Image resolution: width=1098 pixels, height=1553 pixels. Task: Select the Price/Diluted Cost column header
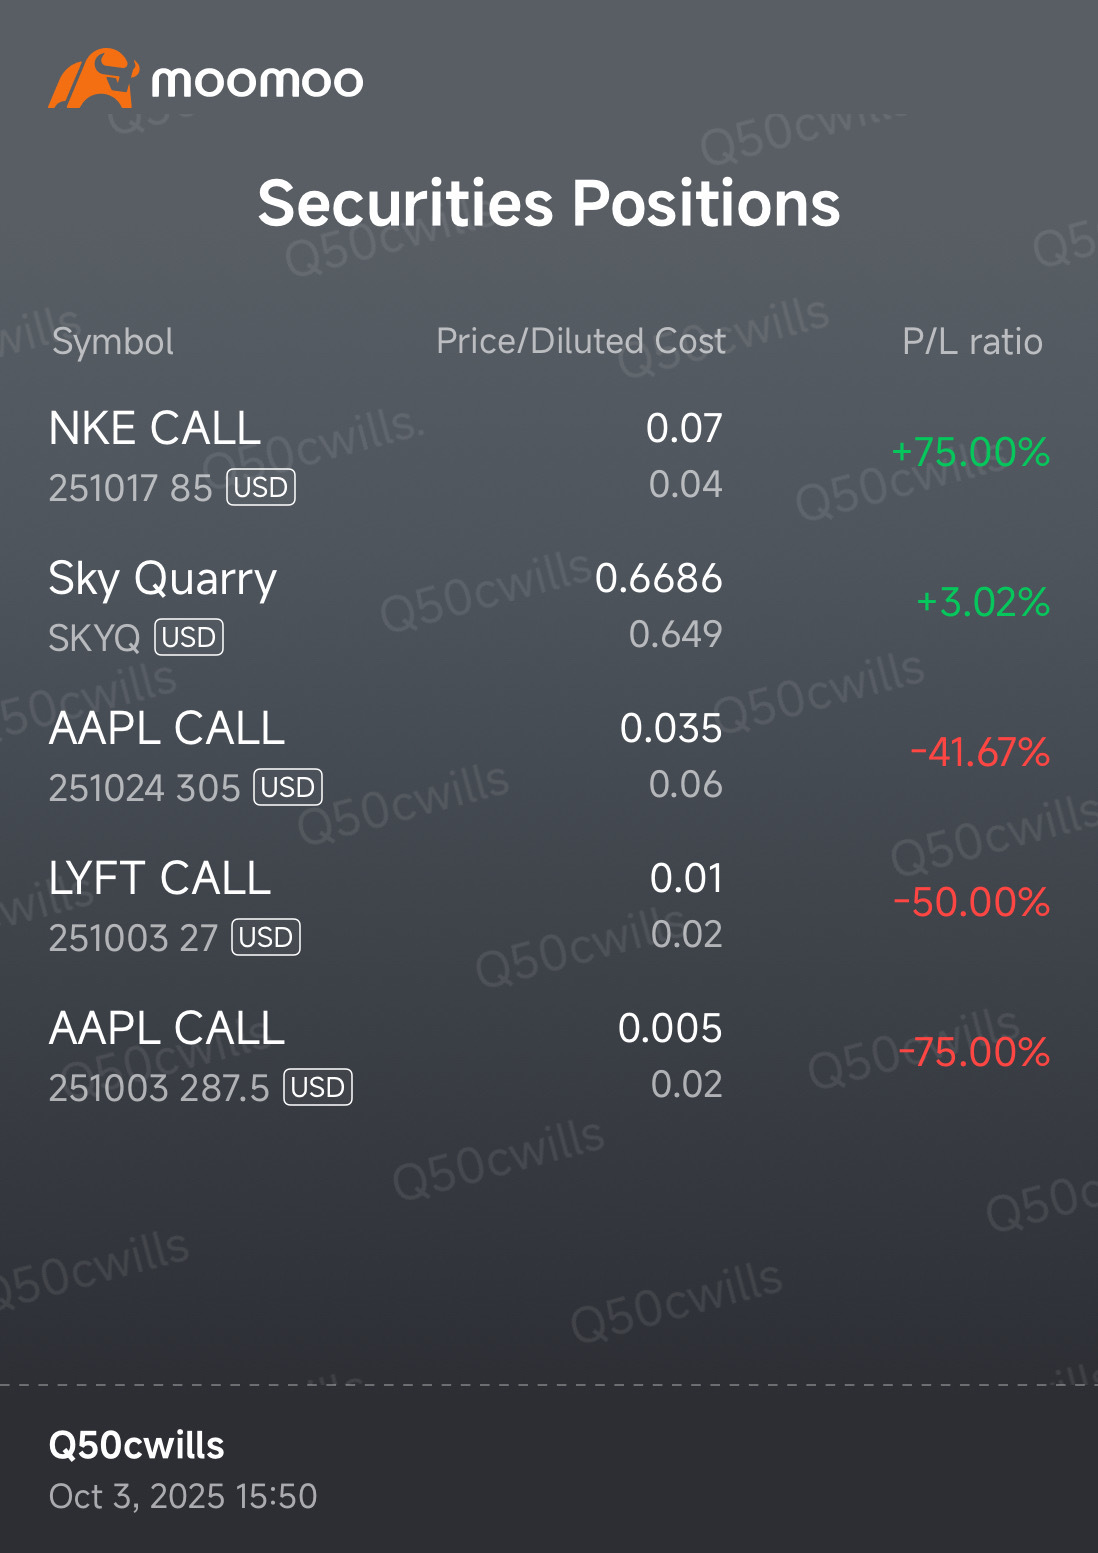(581, 342)
